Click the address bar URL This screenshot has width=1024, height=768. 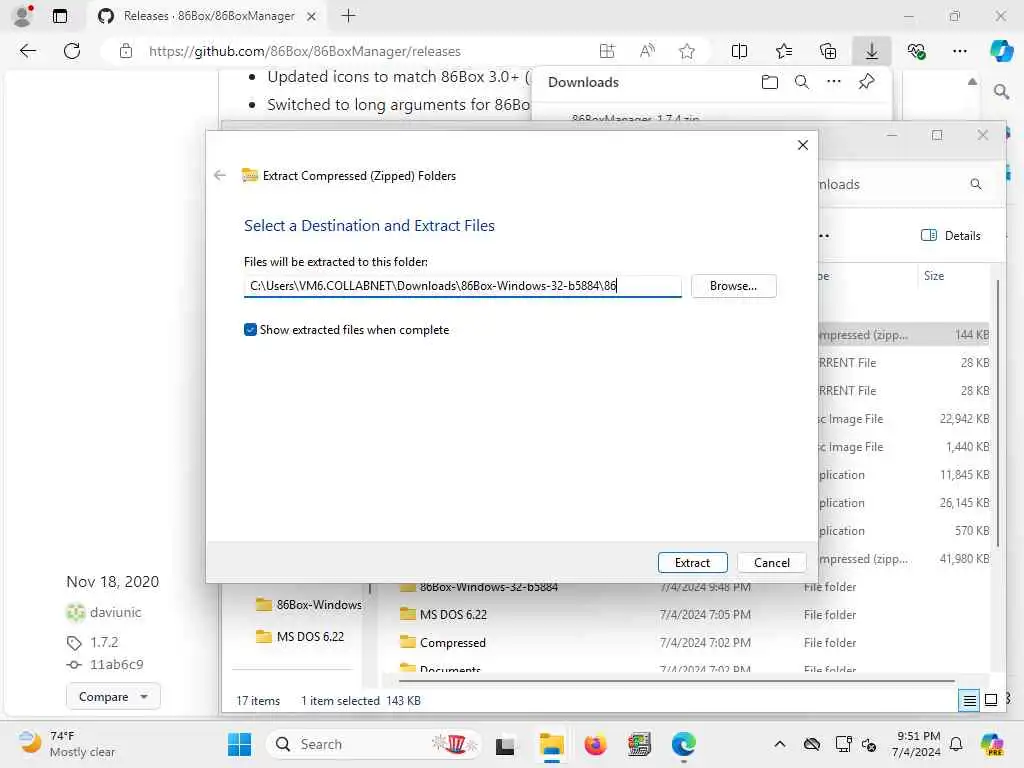click(304, 51)
